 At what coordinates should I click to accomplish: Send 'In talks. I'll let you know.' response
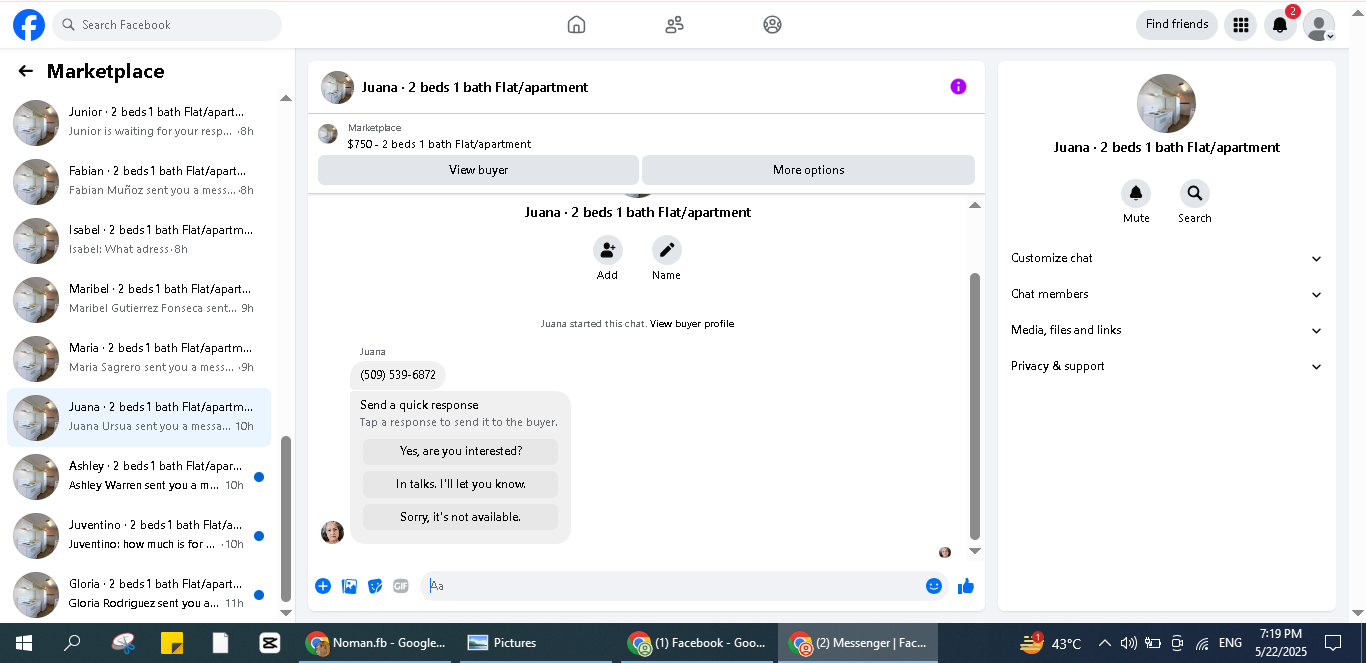(x=461, y=484)
